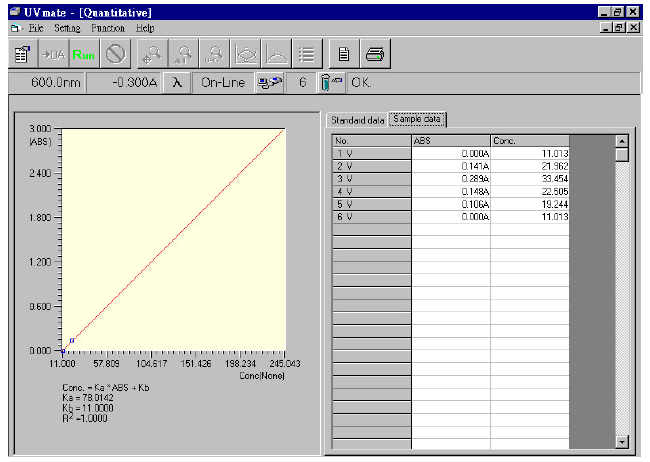This screenshot has width=650, height=462.
Task: Click the λ wavelength button
Action: tap(176, 84)
